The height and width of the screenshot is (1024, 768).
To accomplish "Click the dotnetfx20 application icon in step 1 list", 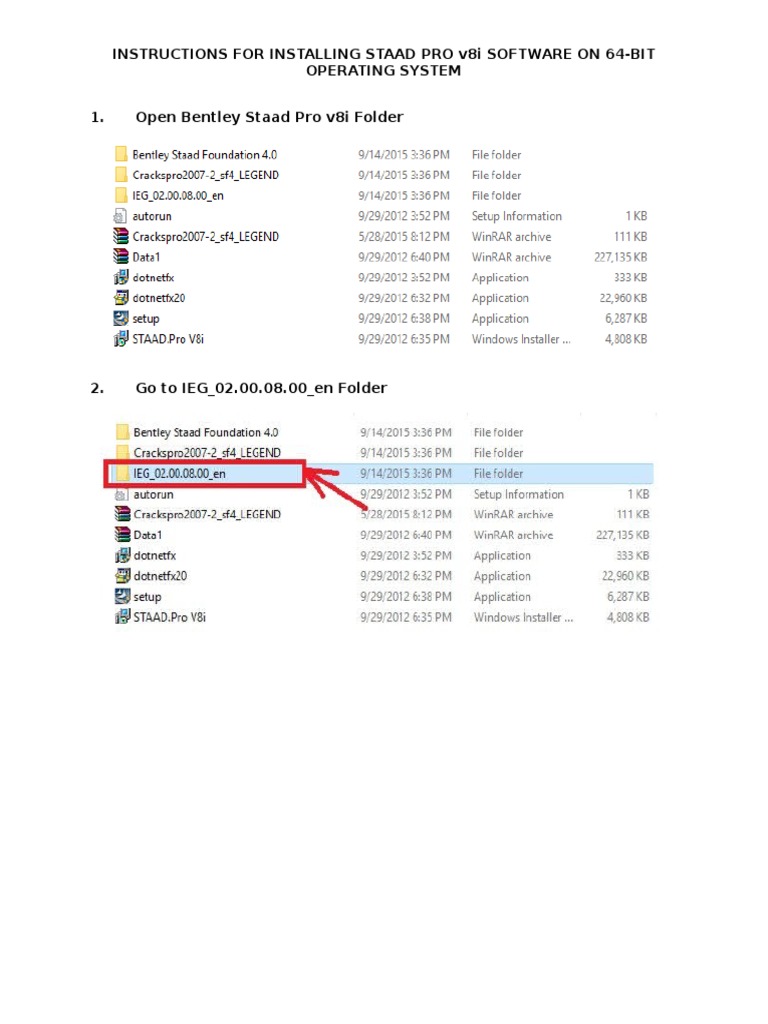I will pyautogui.click(x=121, y=298).
